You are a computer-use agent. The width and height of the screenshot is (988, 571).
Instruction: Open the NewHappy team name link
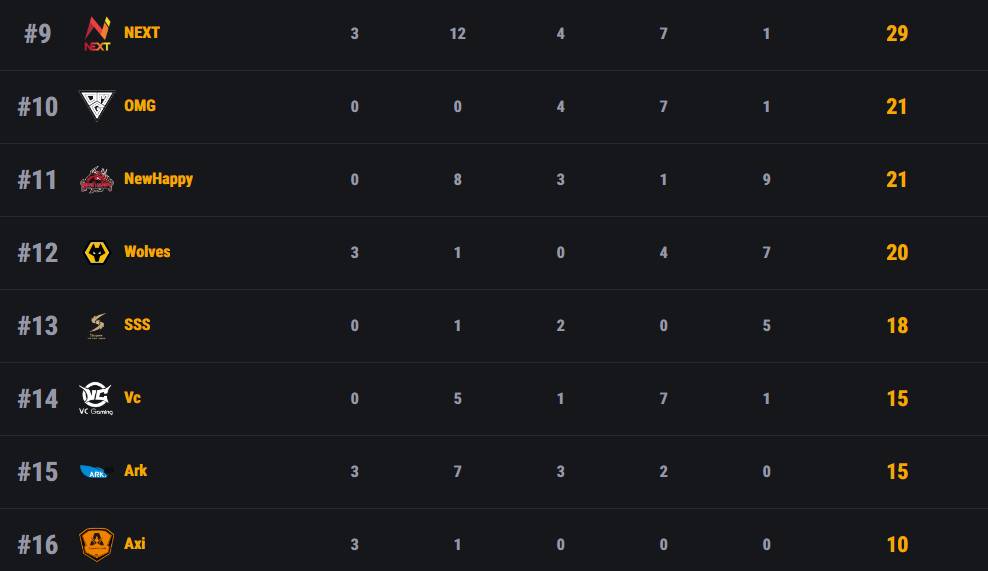pos(158,178)
